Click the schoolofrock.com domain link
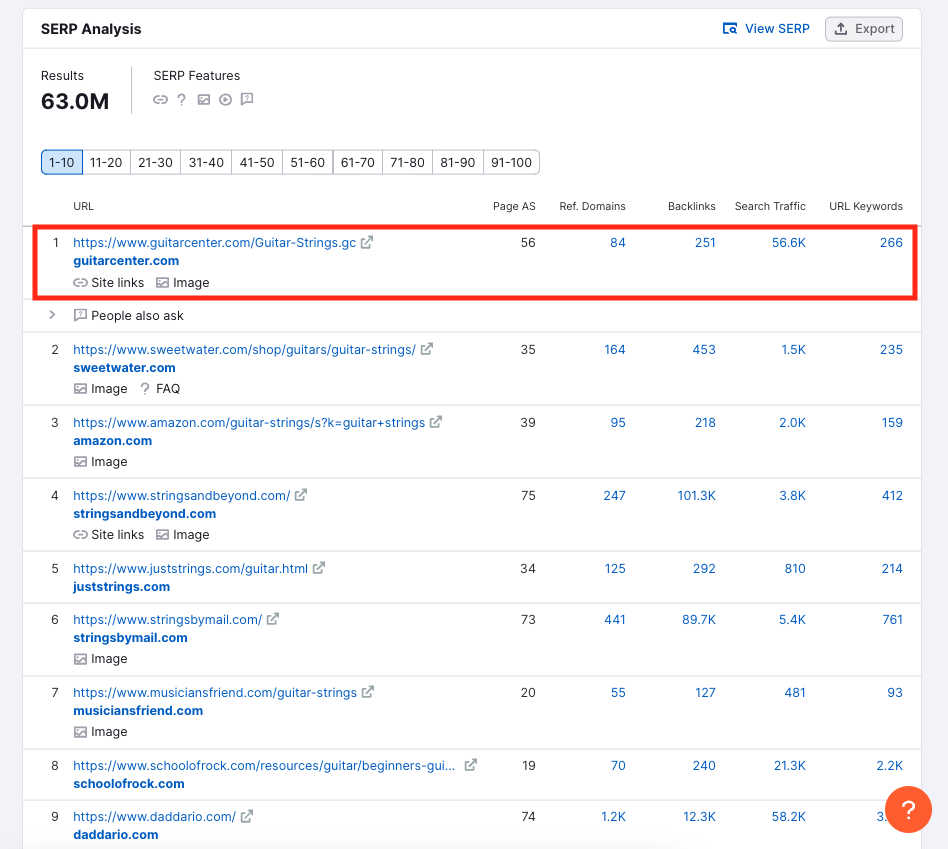 click(129, 784)
